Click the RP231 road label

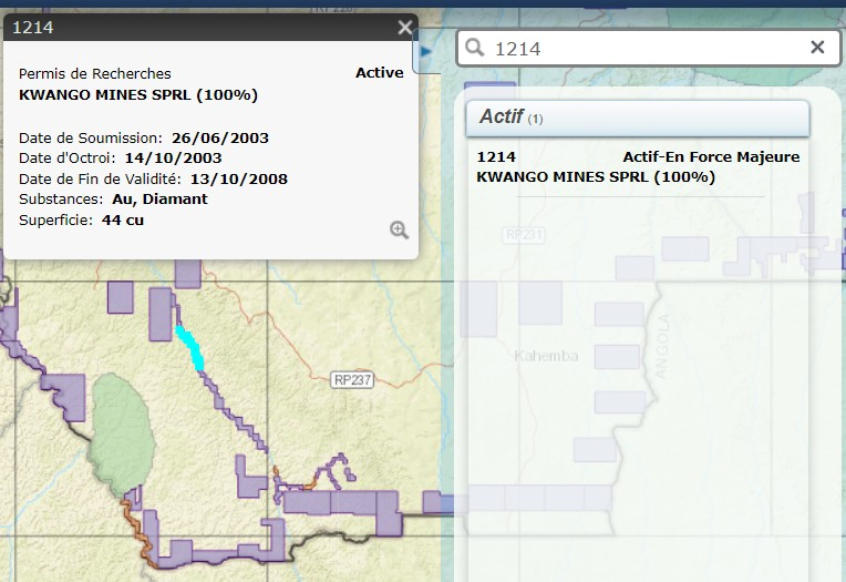point(524,234)
